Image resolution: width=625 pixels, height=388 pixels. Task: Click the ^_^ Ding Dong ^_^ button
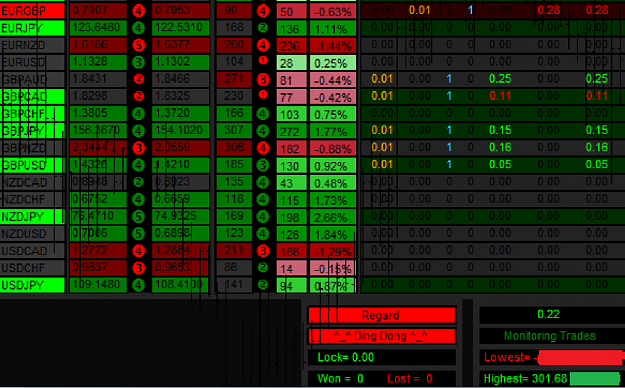[x=382, y=336]
